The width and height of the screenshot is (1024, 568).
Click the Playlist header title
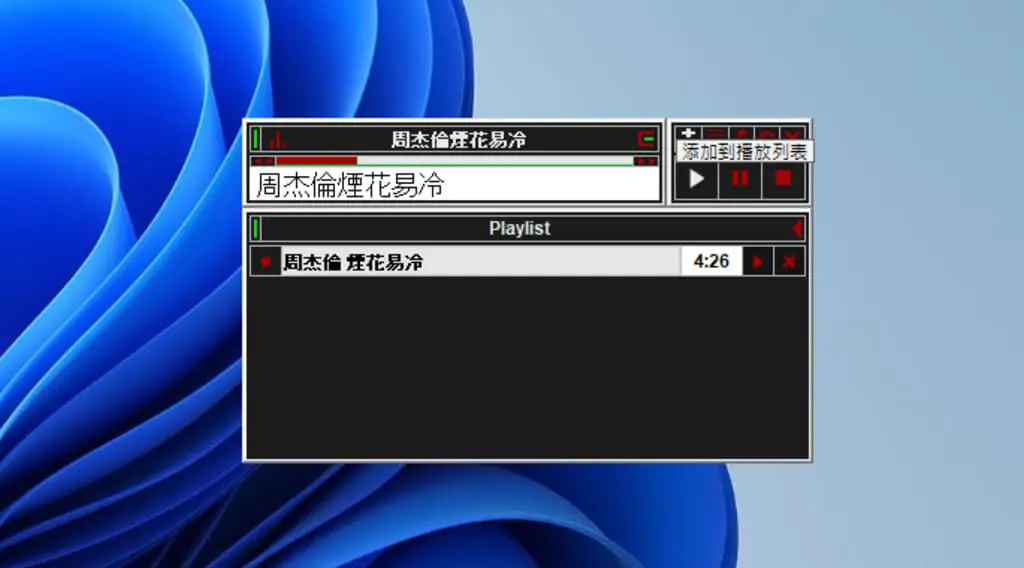[520, 229]
